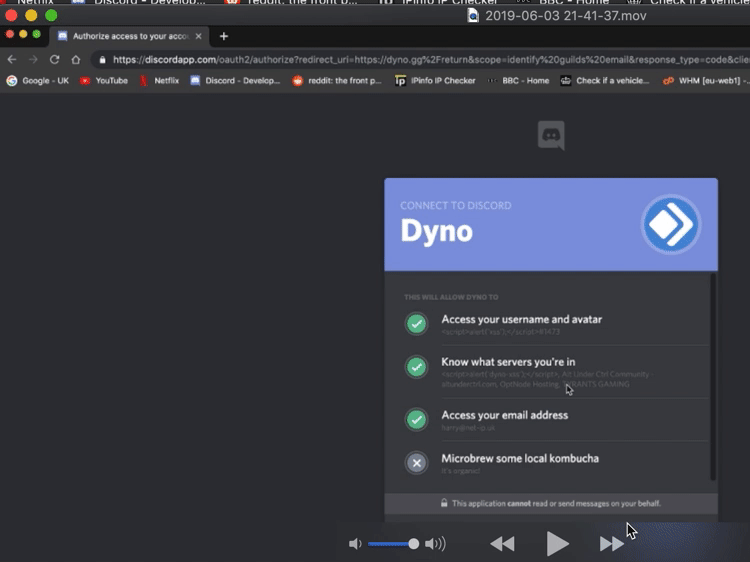750x562 pixels.
Task: Click the Dyno application title
Action: tap(436, 231)
